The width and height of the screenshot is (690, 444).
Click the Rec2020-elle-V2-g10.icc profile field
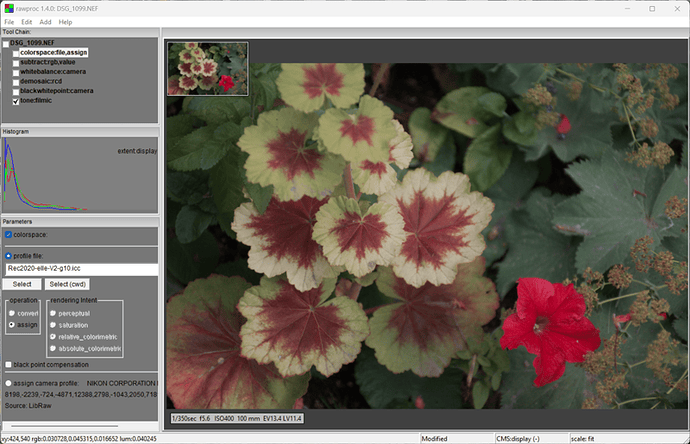pyautogui.click(x=81, y=269)
